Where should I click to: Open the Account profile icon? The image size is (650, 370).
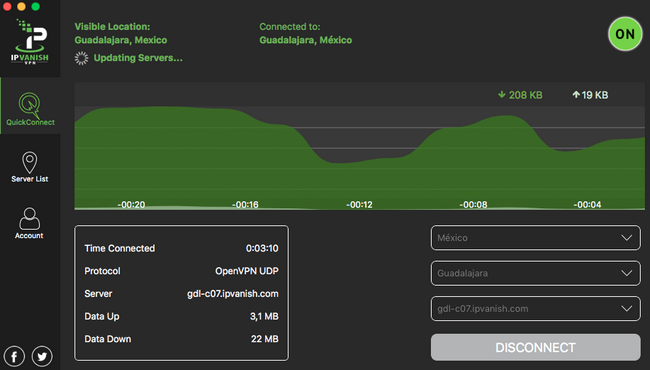29,218
